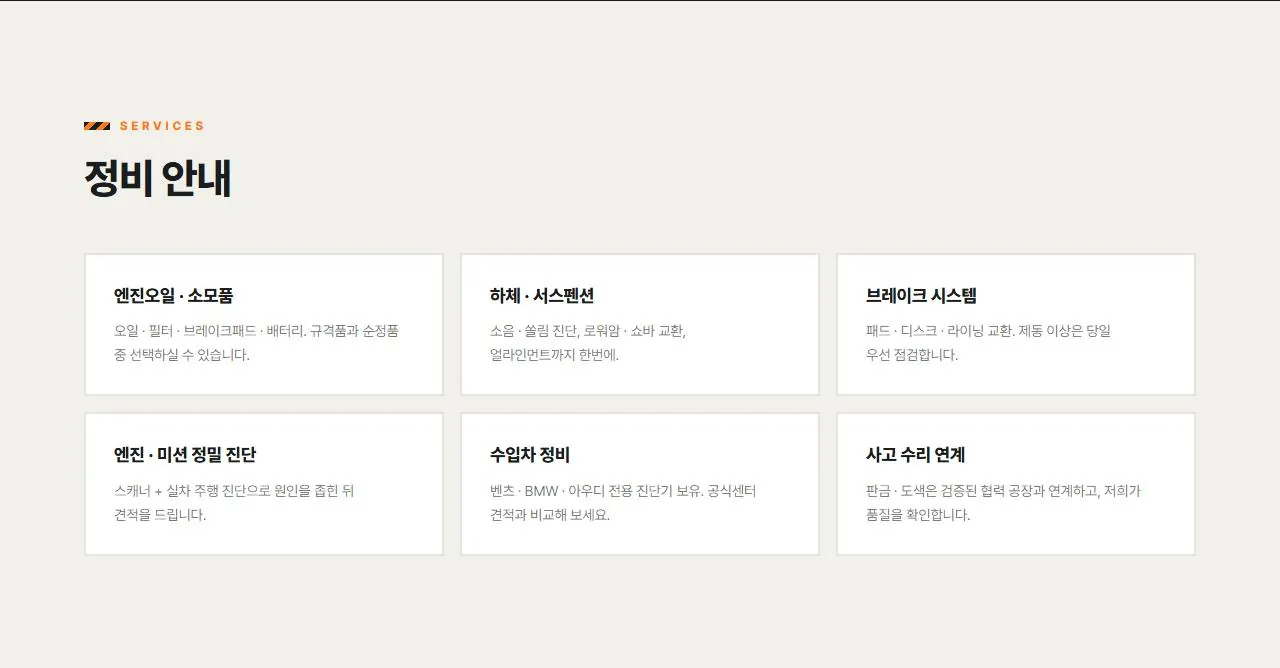The height and width of the screenshot is (668, 1280).
Task: Click the 정비 안내 heading
Action: point(158,179)
